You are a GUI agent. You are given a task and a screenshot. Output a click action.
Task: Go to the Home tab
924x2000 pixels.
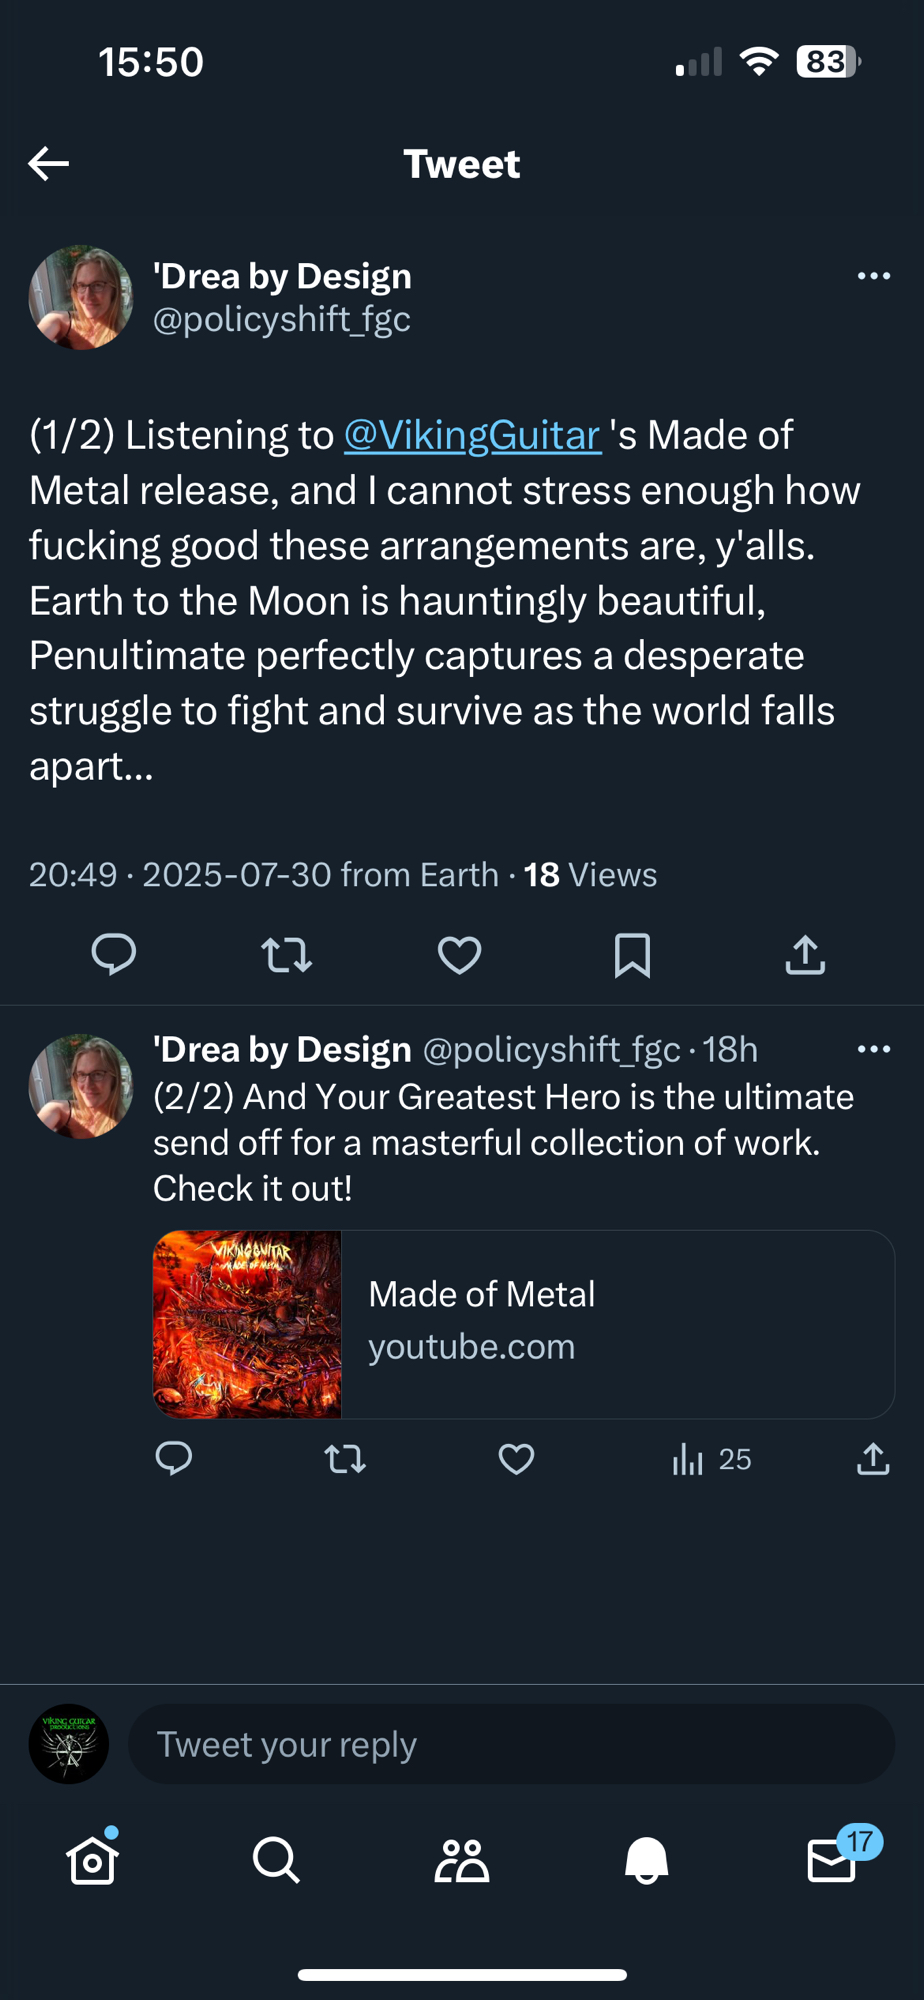click(x=93, y=1860)
